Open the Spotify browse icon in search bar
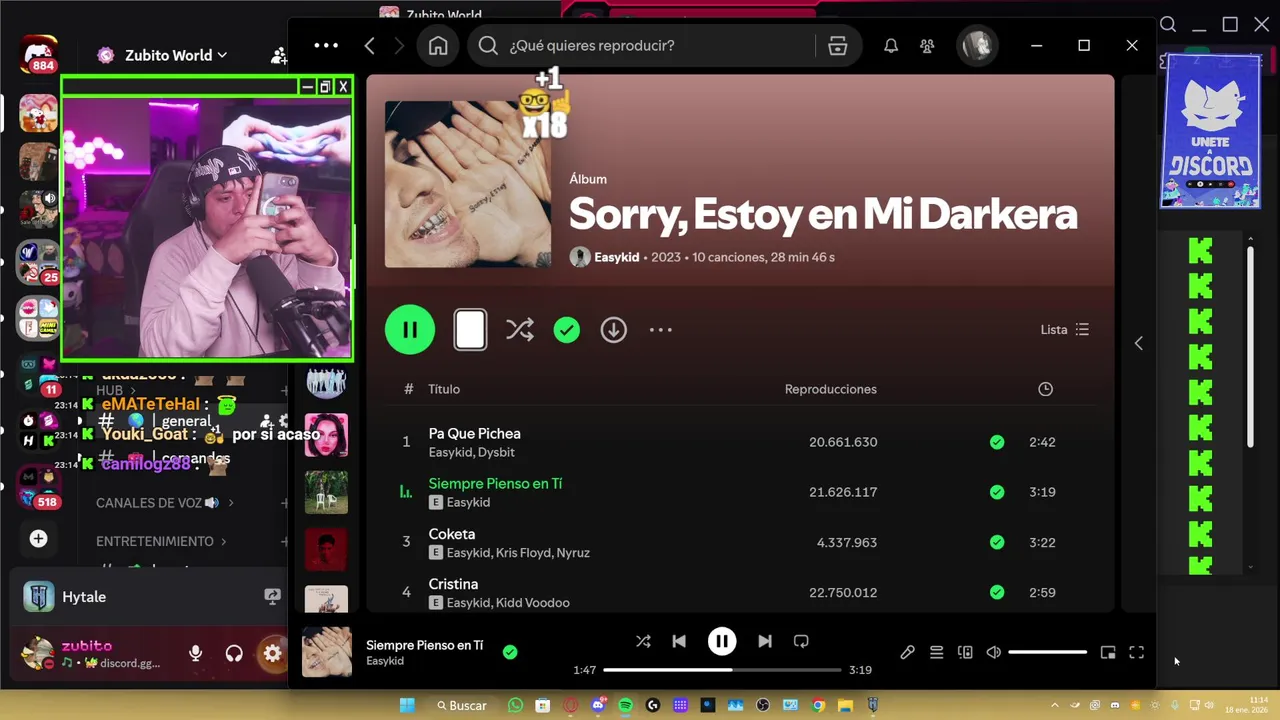The width and height of the screenshot is (1280, 720). point(838,46)
